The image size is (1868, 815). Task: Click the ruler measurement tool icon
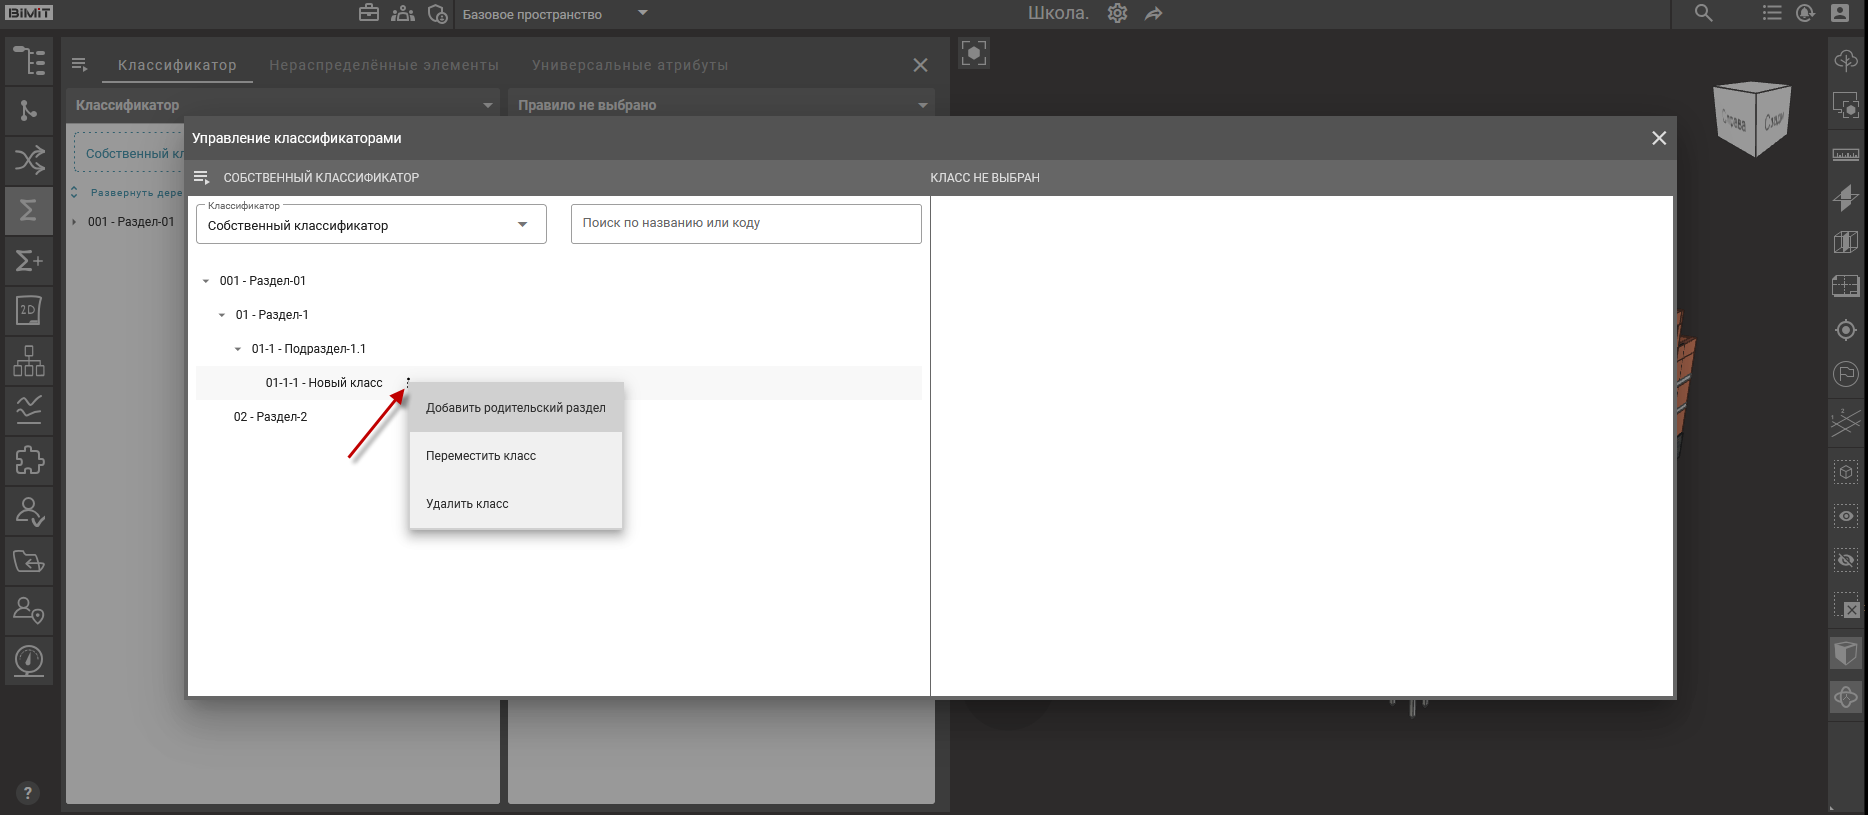coord(1845,155)
